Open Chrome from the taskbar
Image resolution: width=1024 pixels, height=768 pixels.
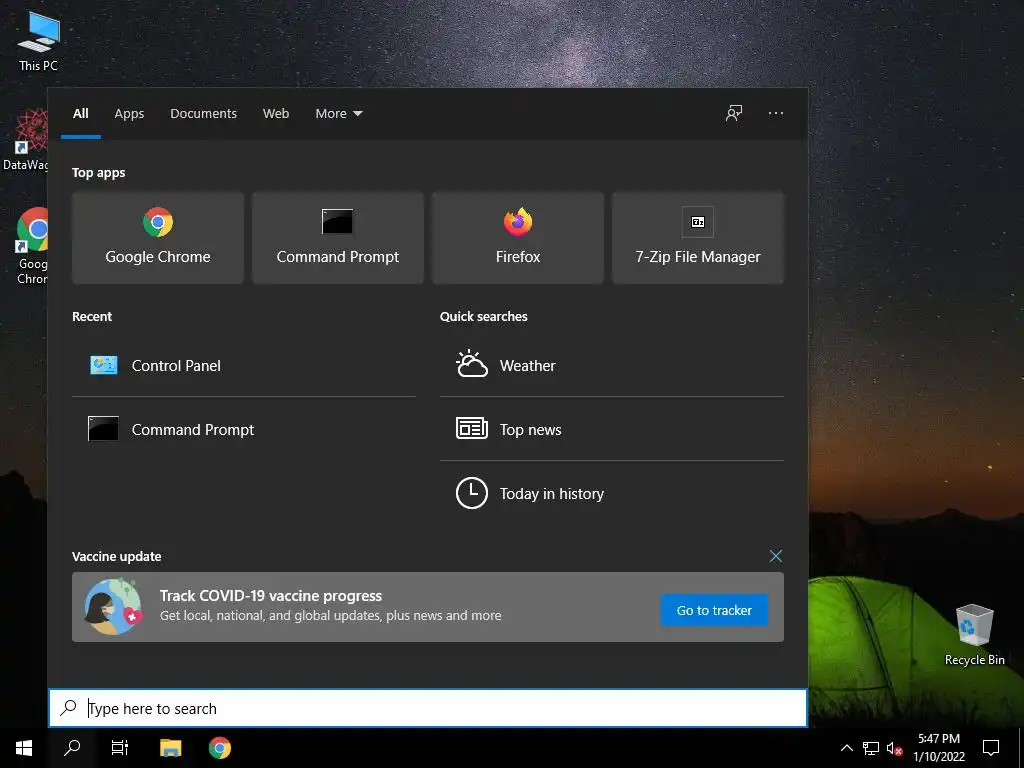coord(219,748)
